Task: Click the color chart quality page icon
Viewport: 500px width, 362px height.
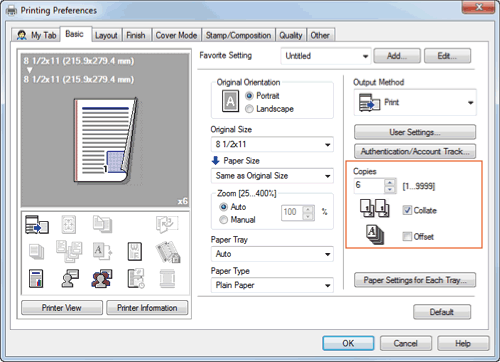Action: coord(36,279)
